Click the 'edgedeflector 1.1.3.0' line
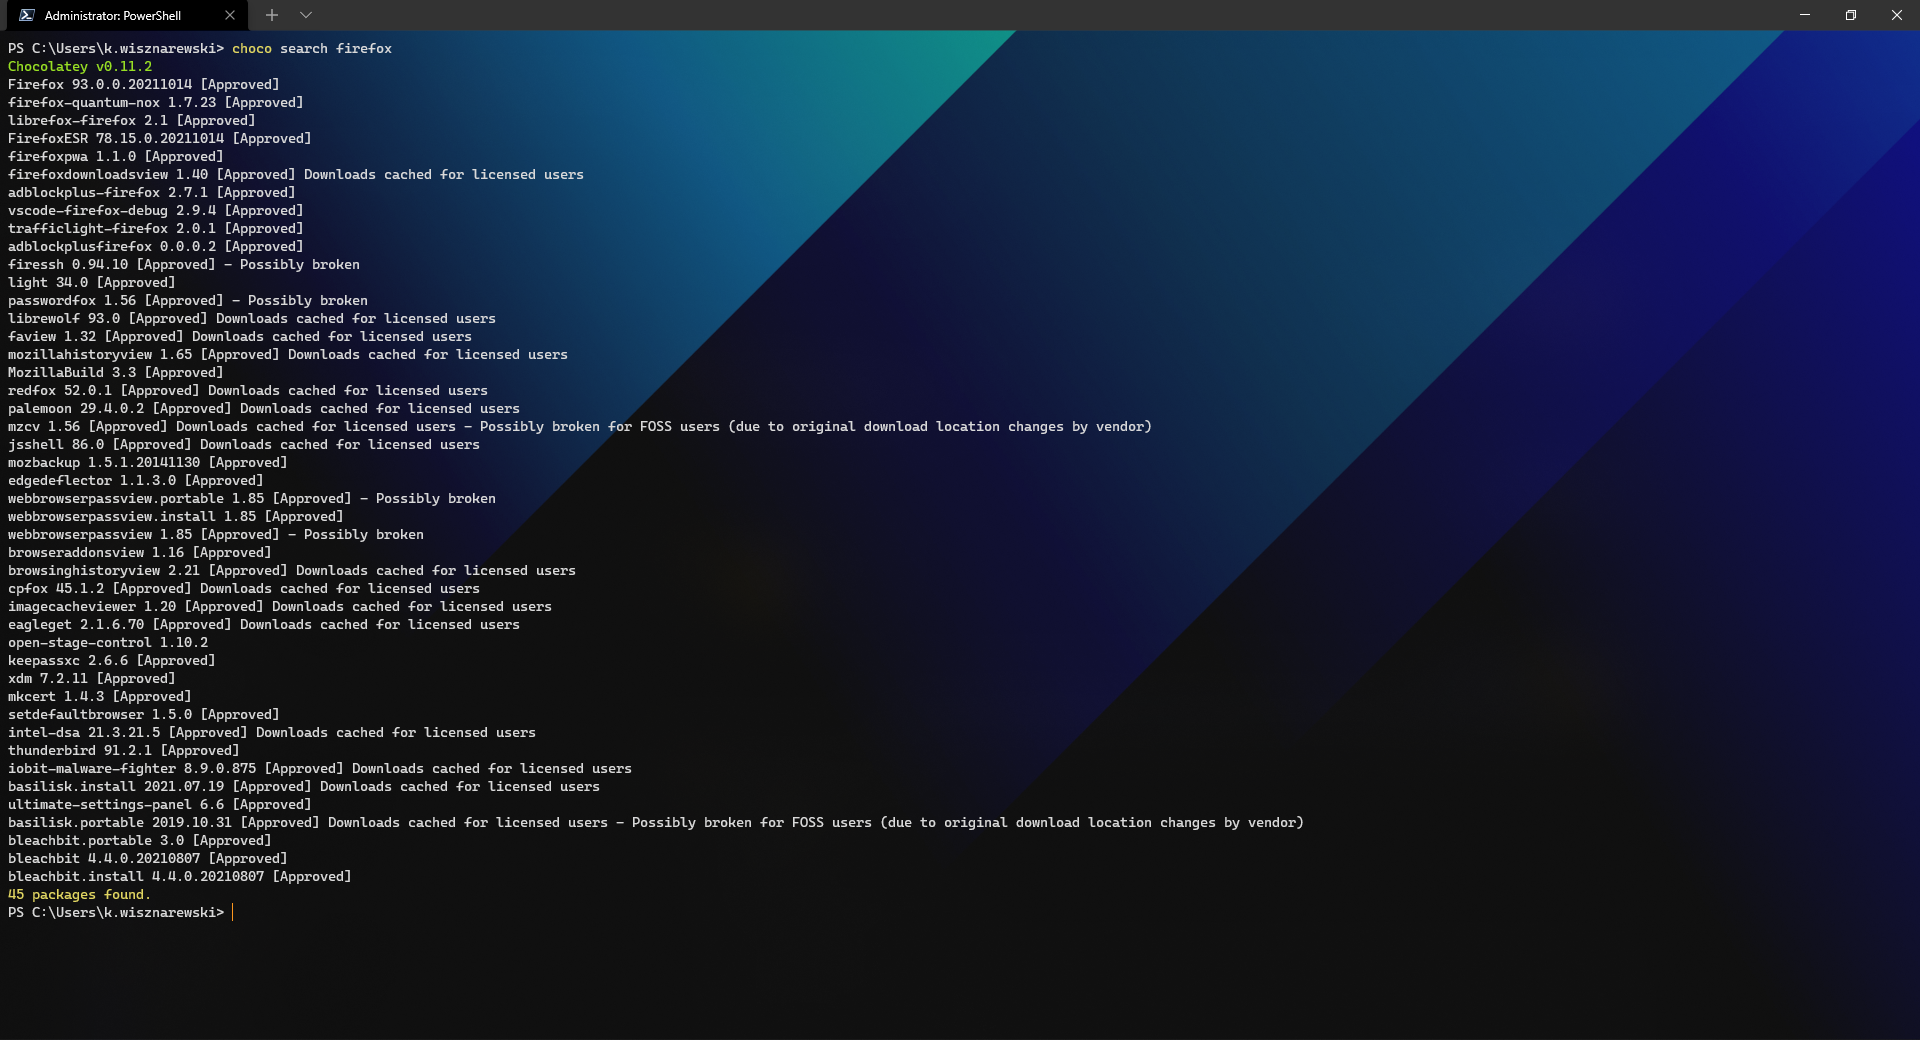Image resolution: width=1920 pixels, height=1040 pixels. click(136, 480)
